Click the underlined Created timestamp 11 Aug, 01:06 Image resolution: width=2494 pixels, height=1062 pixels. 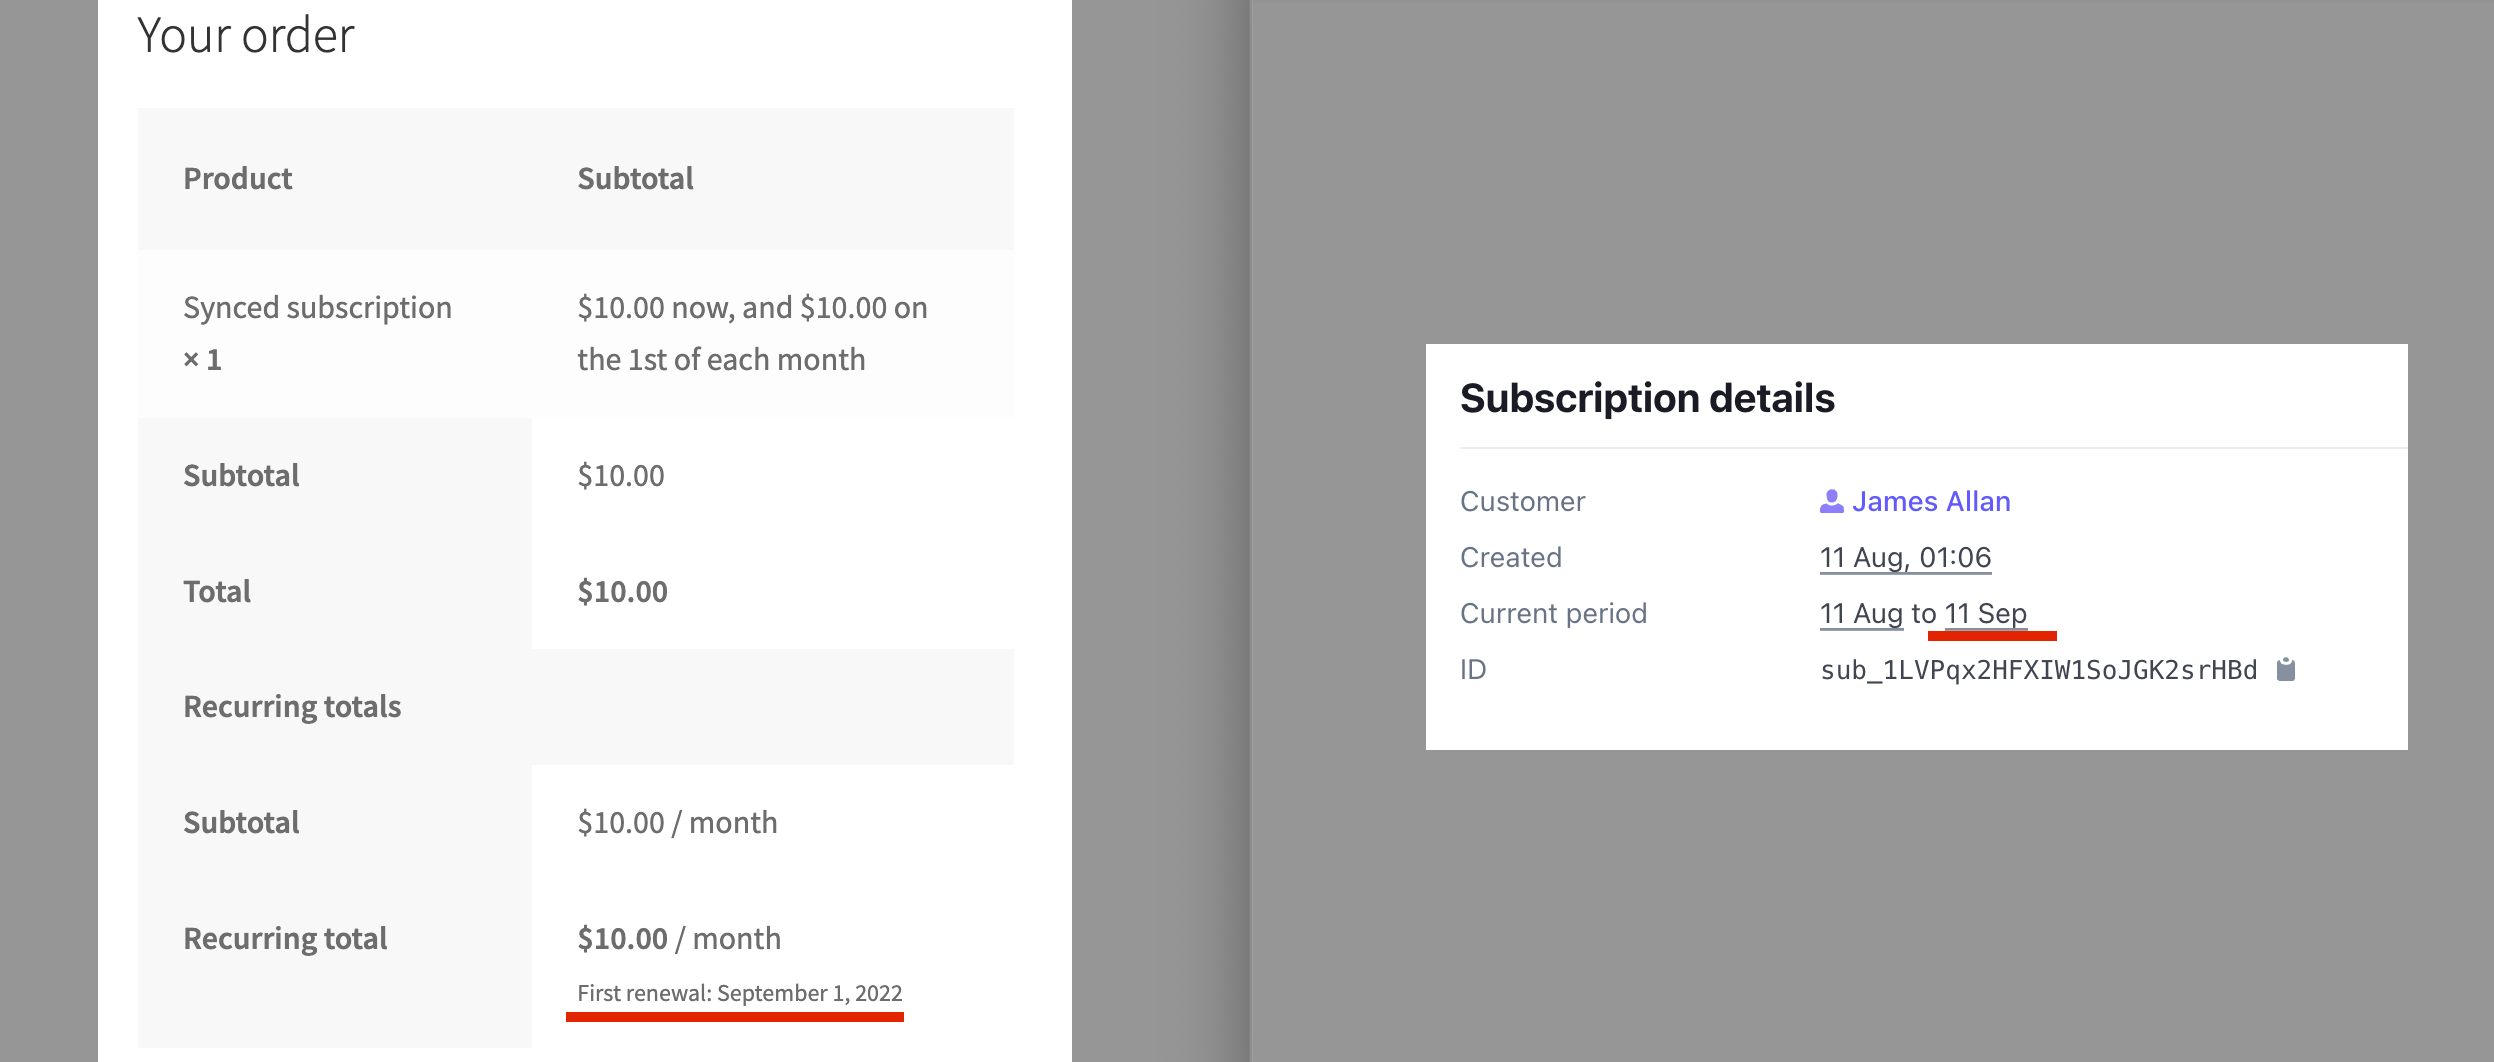click(x=1904, y=557)
